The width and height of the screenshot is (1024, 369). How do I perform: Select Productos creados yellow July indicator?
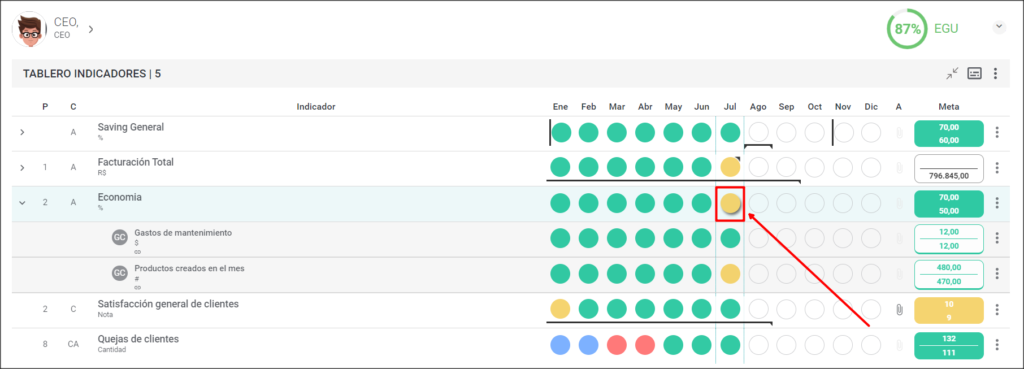(730, 273)
